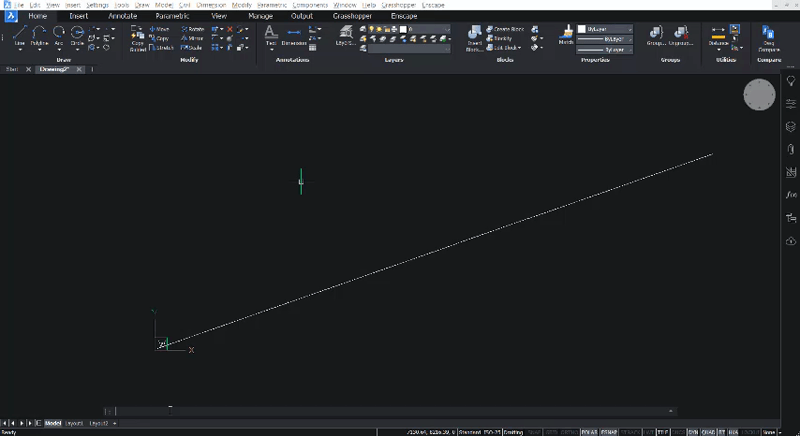Activate the Scale command
Image resolution: width=800 pixels, height=436 pixels.
click(191, 47)
